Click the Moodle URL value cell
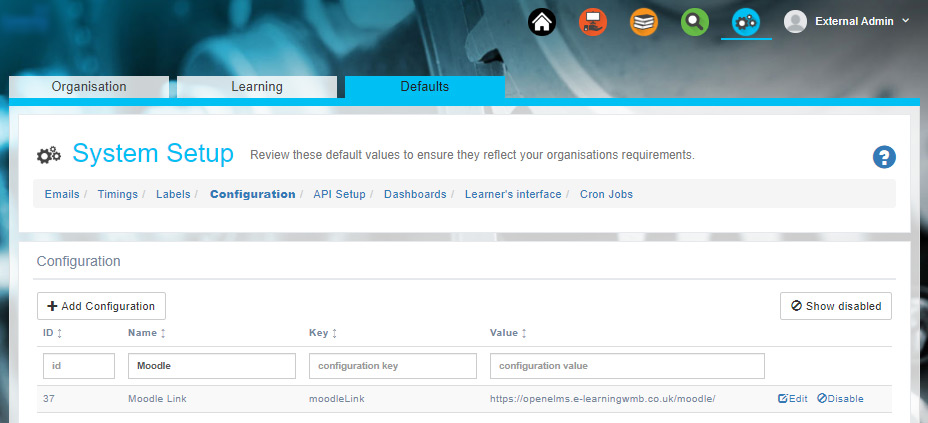Viewport: 928px width, 423px height. (x=603, y=399)
